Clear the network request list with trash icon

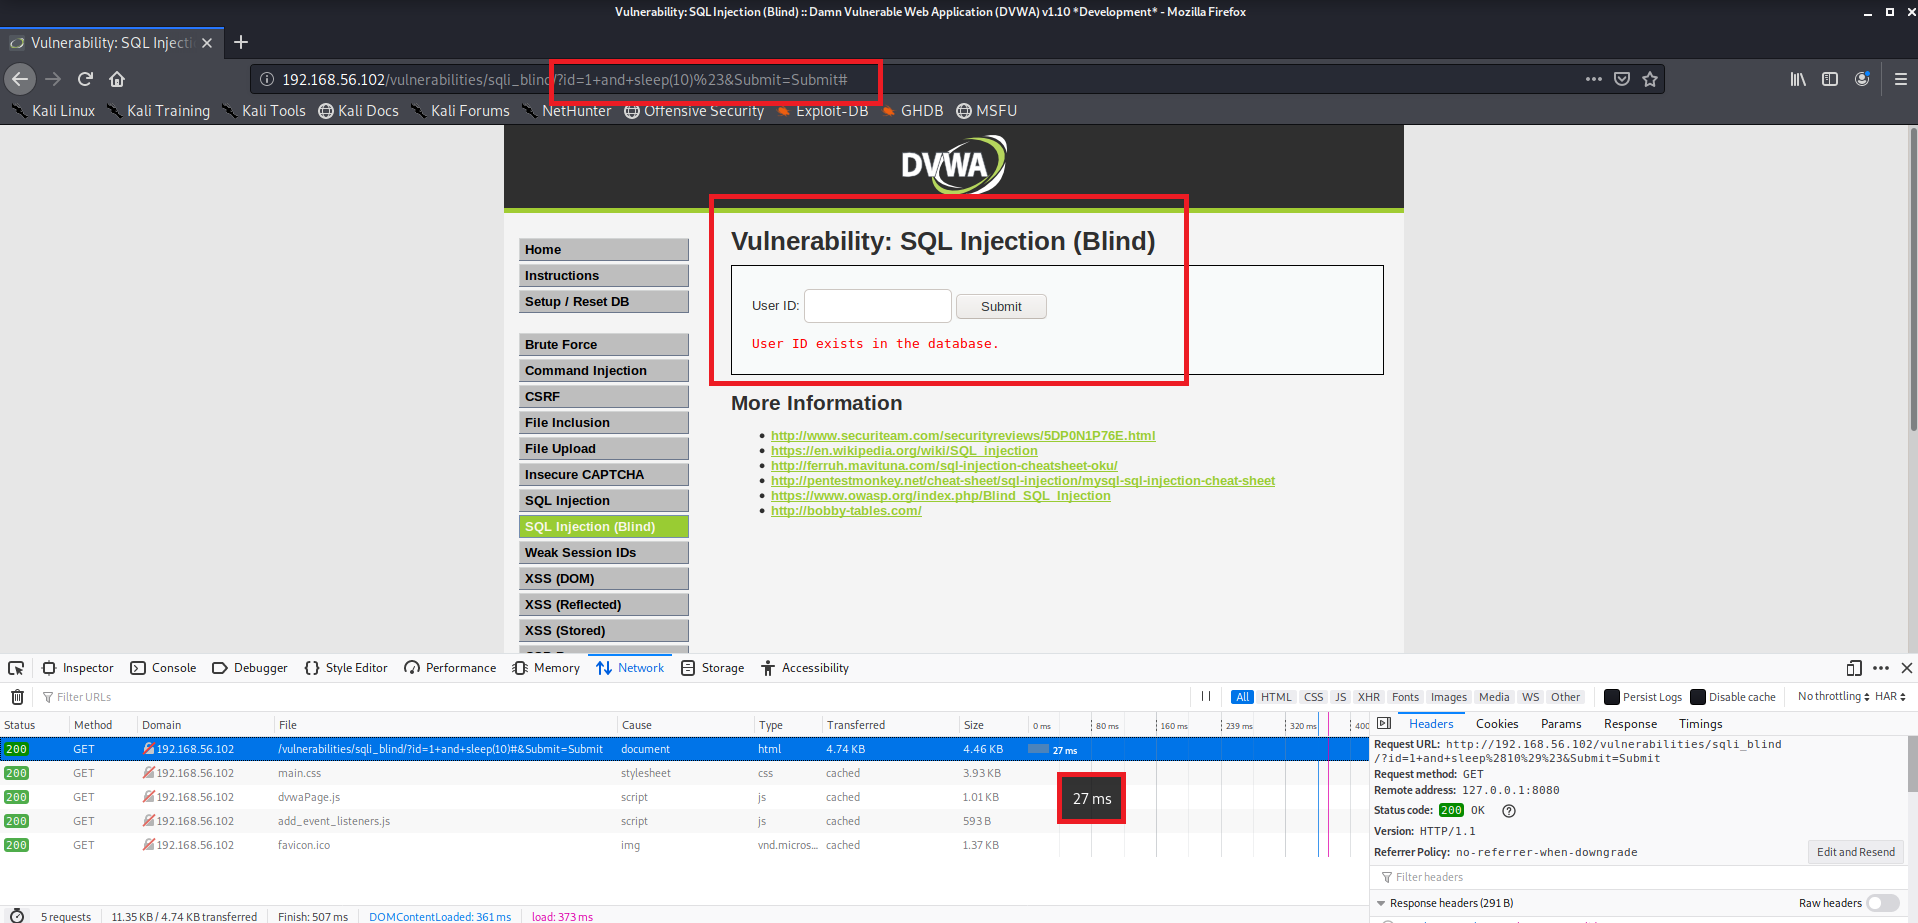click(17, 697)
